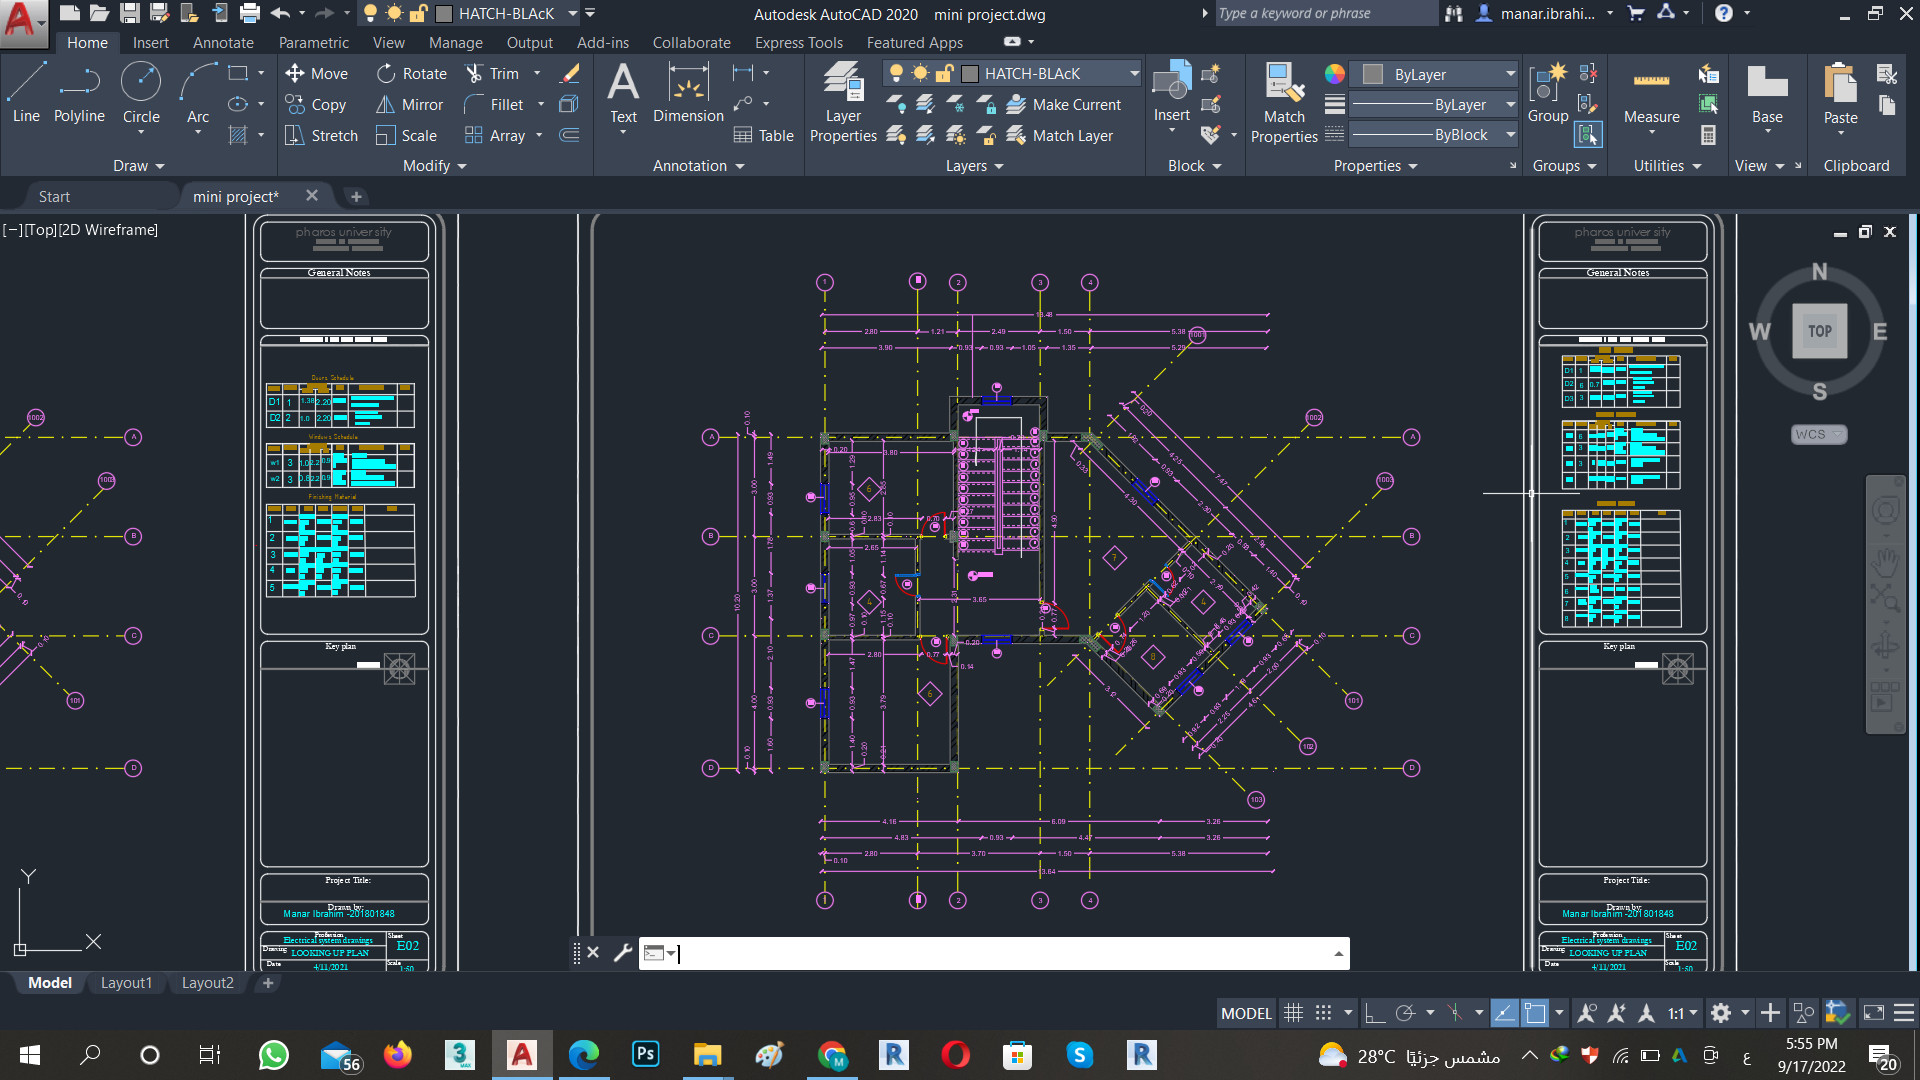Screen dimensions: 1920x1080
Task: Click the ByLayer object color swatch
Action: pyautogui.click(x=1373, y=75)
